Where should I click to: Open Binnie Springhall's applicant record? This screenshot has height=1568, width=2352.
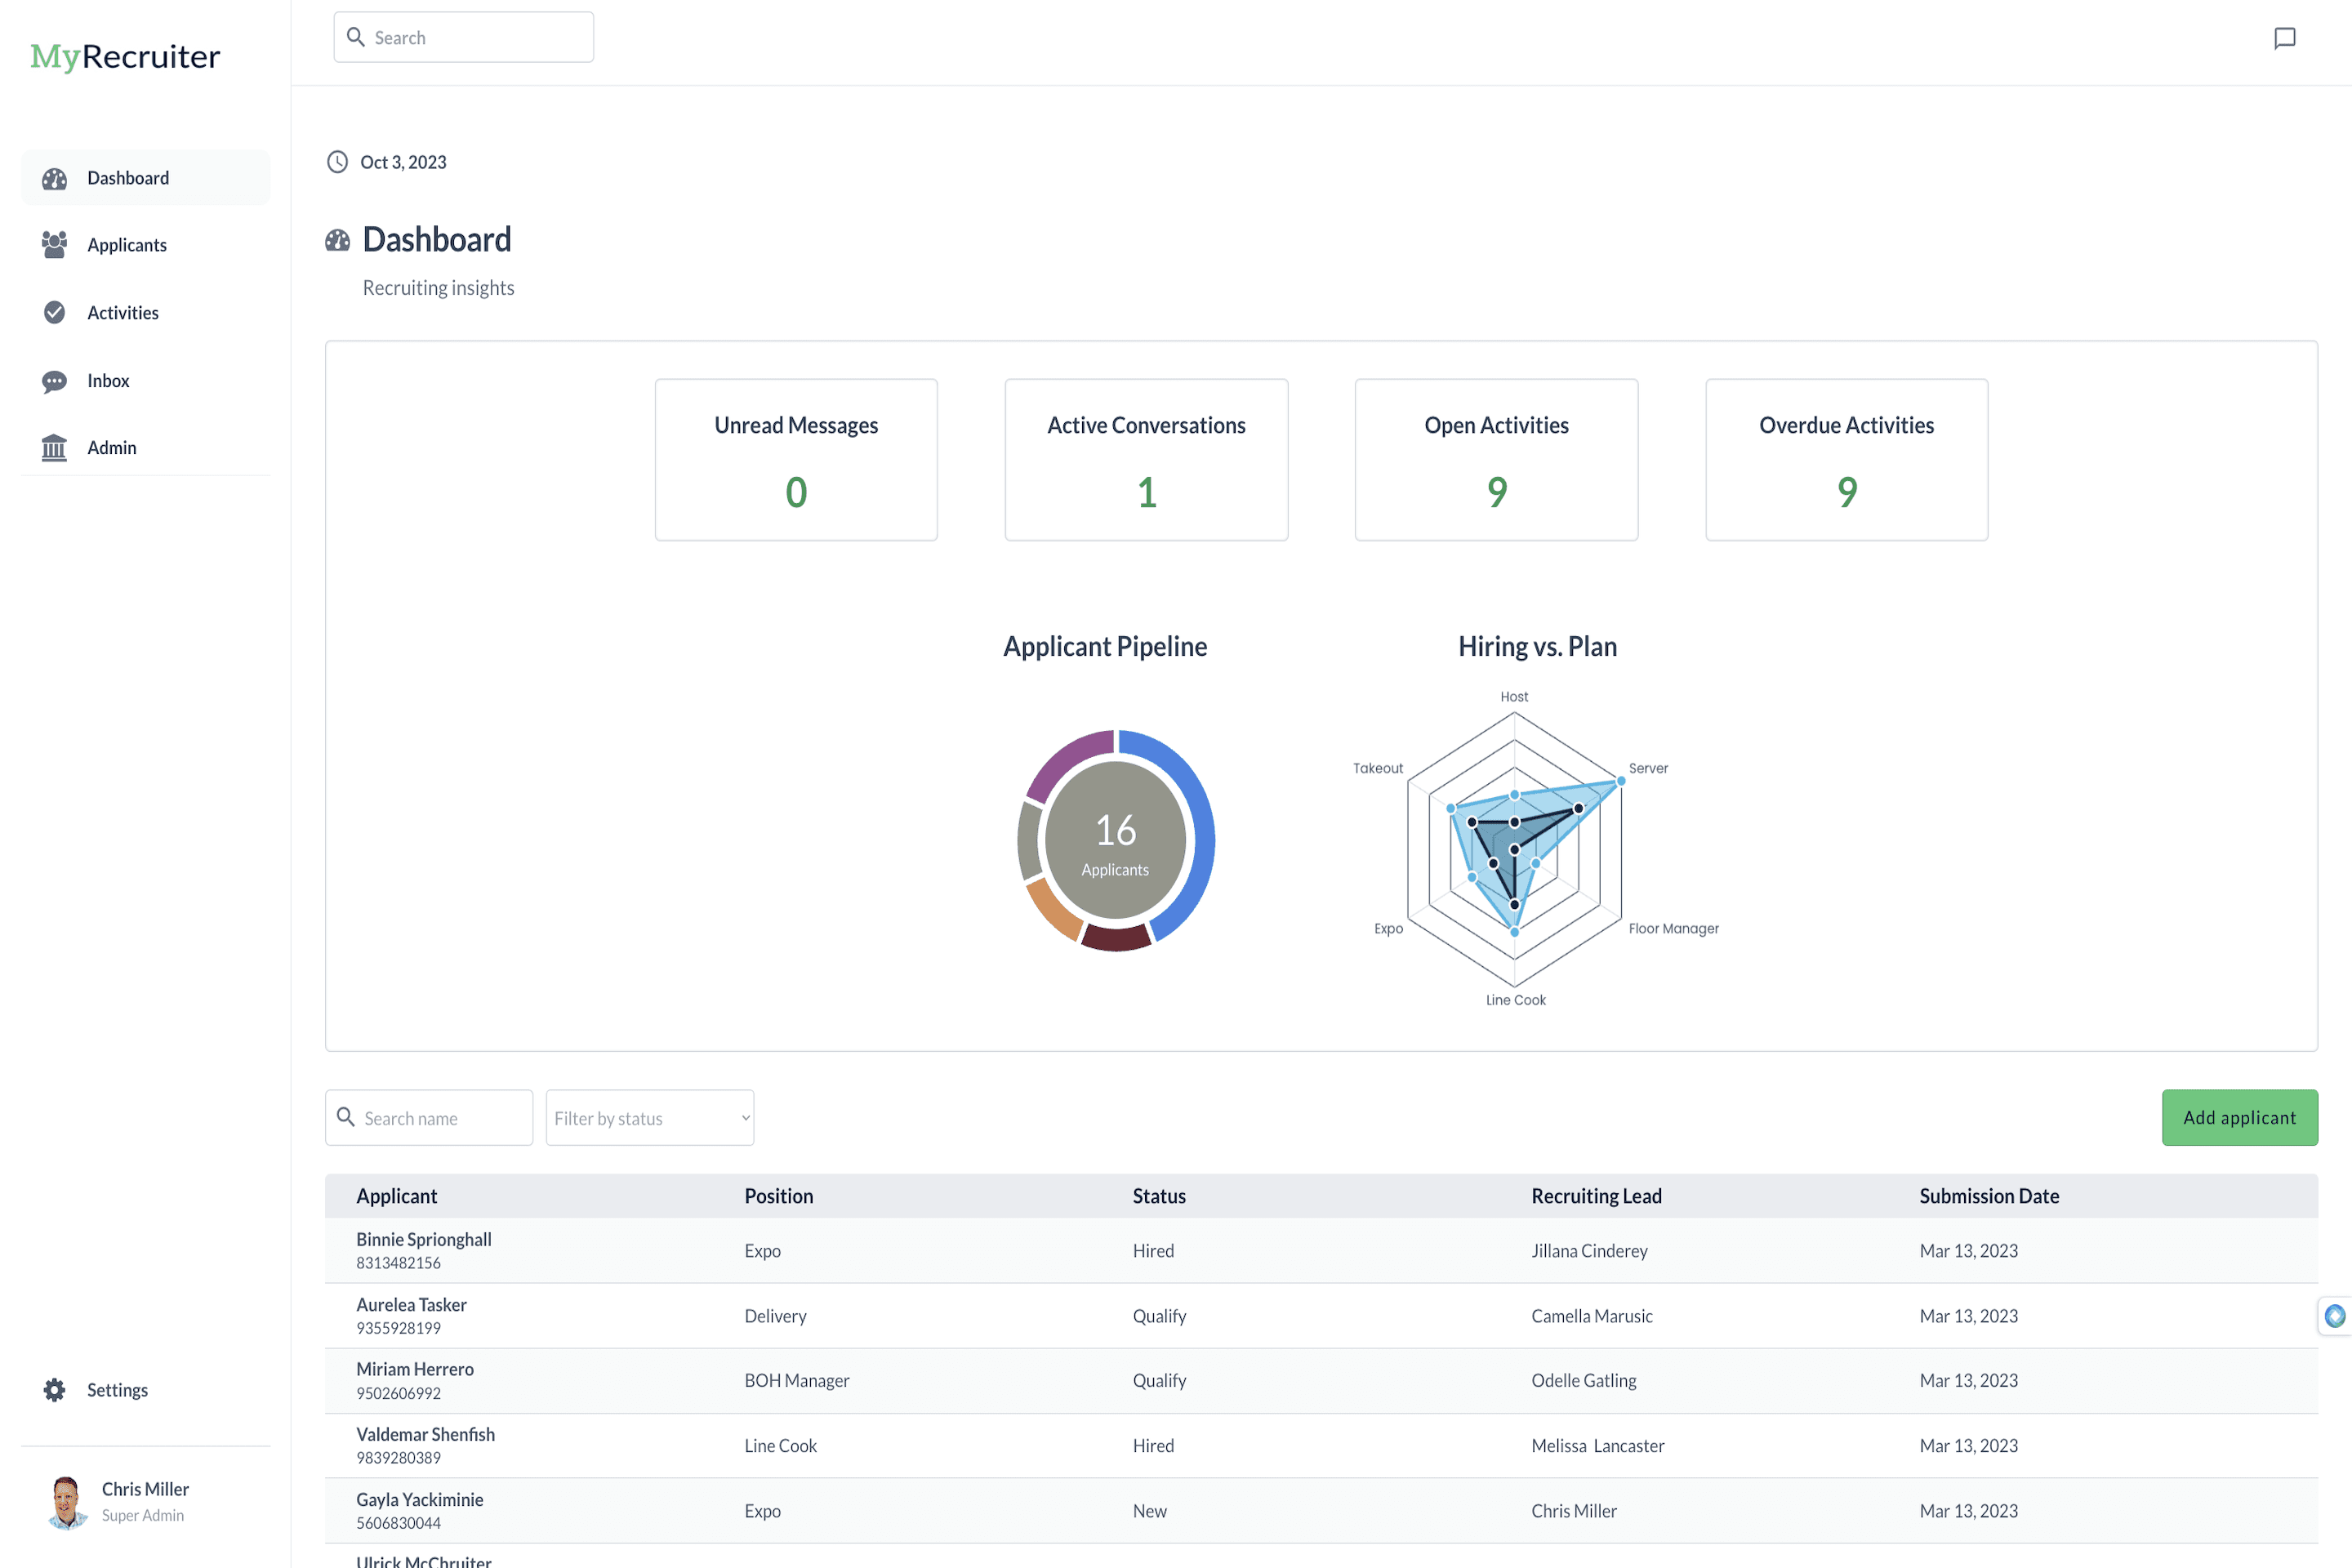(424, 1238)
